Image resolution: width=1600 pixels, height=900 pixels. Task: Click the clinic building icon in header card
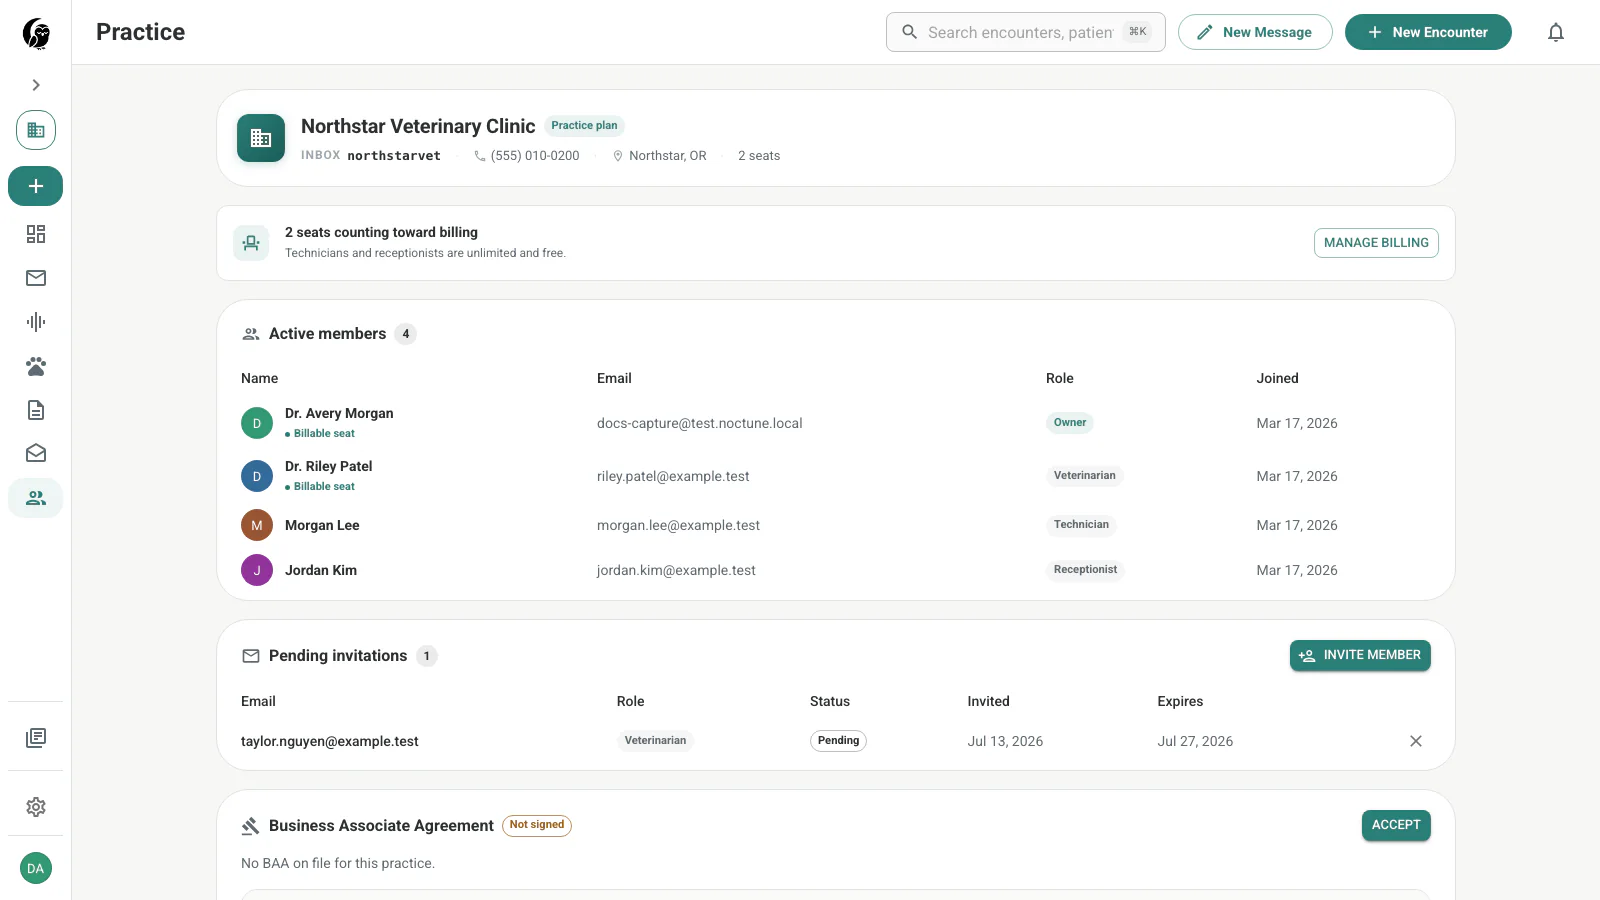[261, 138]
